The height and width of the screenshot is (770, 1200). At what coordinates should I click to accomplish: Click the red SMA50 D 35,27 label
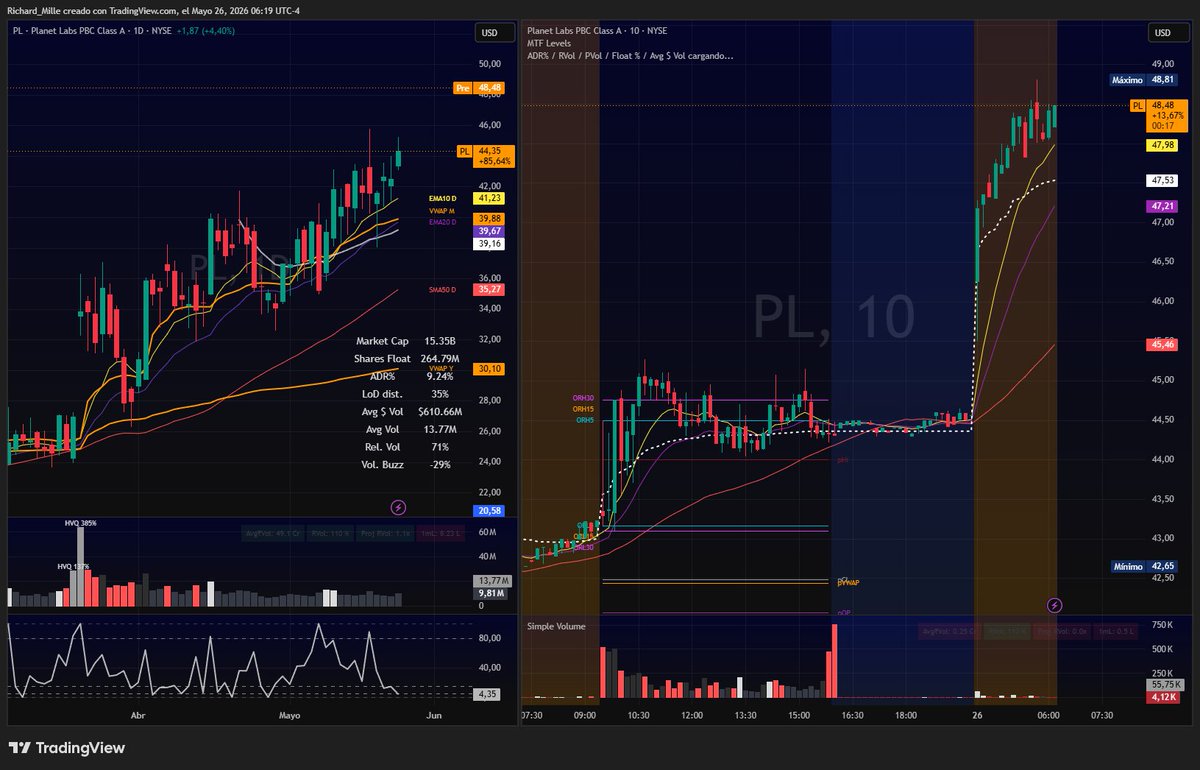468,289
